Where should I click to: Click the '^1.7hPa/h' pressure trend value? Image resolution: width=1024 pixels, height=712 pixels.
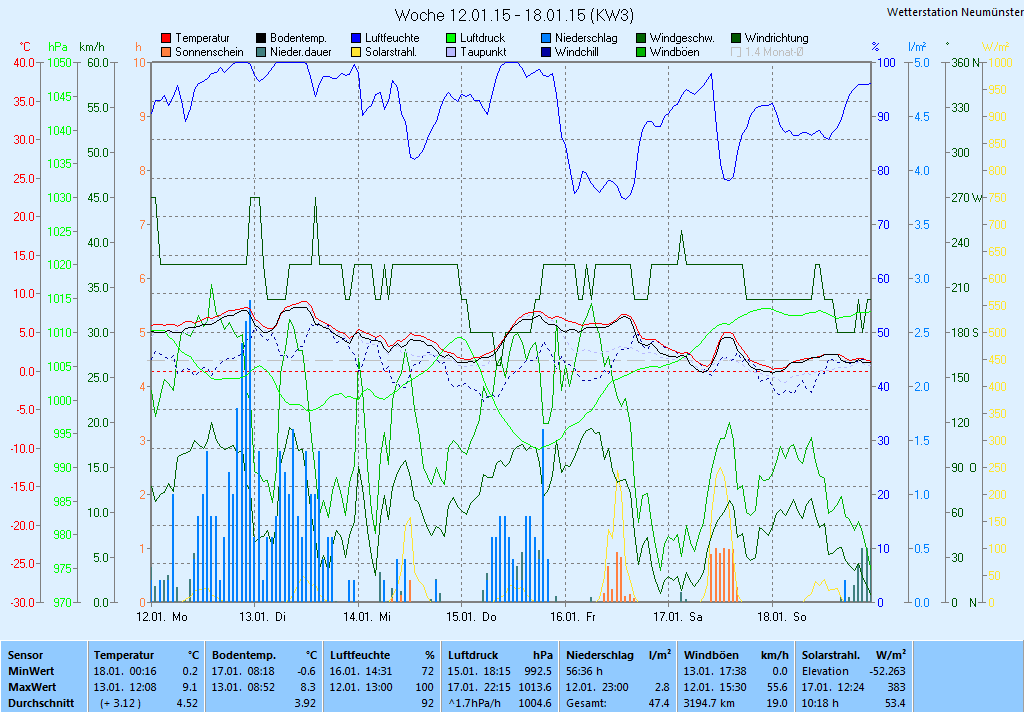[475, 704]
